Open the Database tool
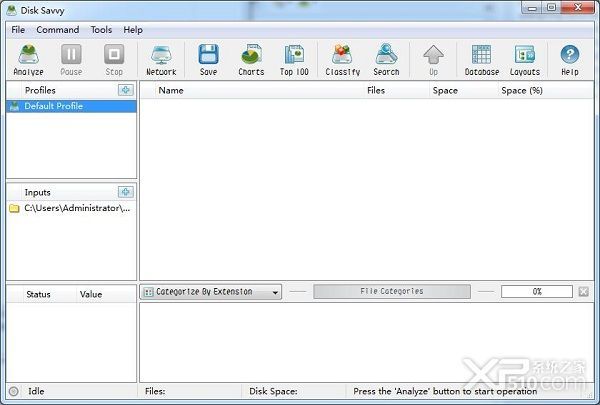Viewport: 600px width, 405px height. click(482, 60)
